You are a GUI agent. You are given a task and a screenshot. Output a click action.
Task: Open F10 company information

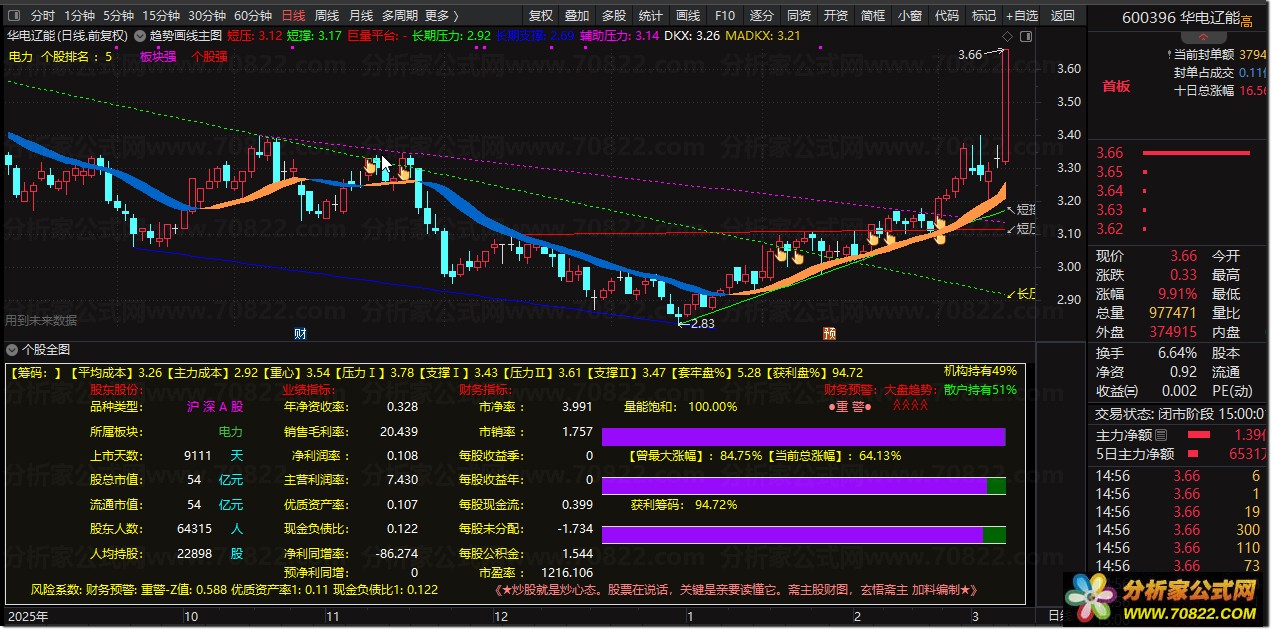725,16
